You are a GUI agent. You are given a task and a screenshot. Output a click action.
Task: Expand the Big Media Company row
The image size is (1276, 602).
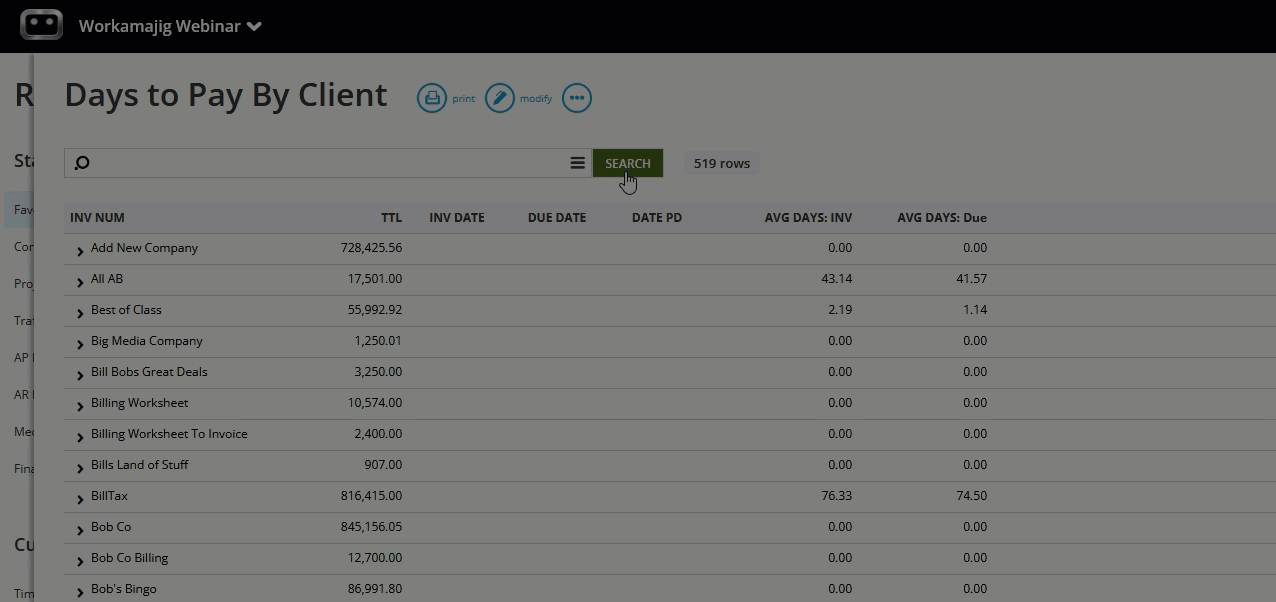[80, 344]
